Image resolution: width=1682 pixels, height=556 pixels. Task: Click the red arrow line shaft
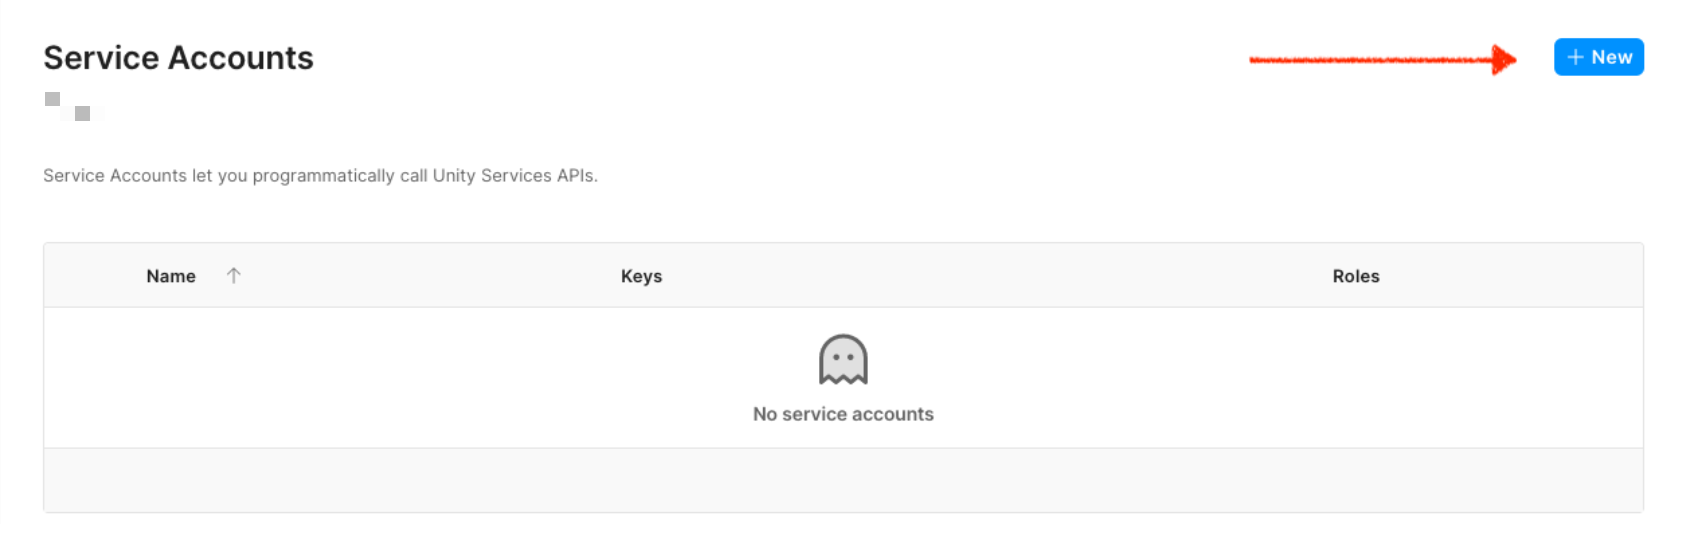(x=1370, y=60)
